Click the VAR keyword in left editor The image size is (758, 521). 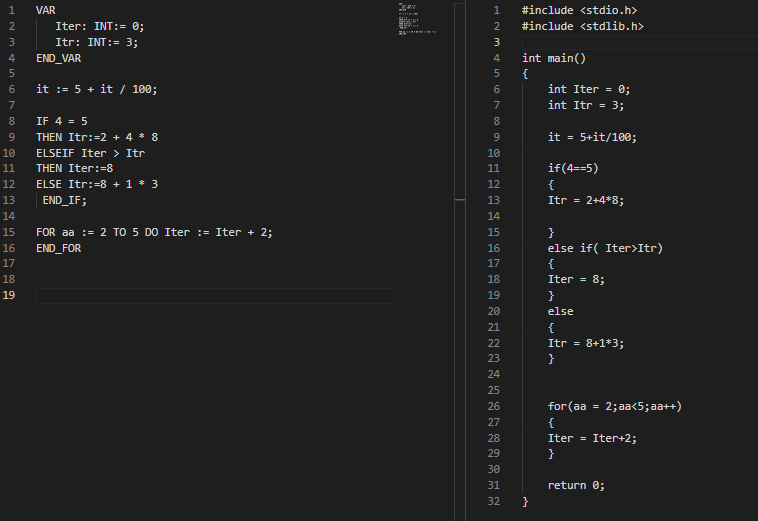[45, 10]
